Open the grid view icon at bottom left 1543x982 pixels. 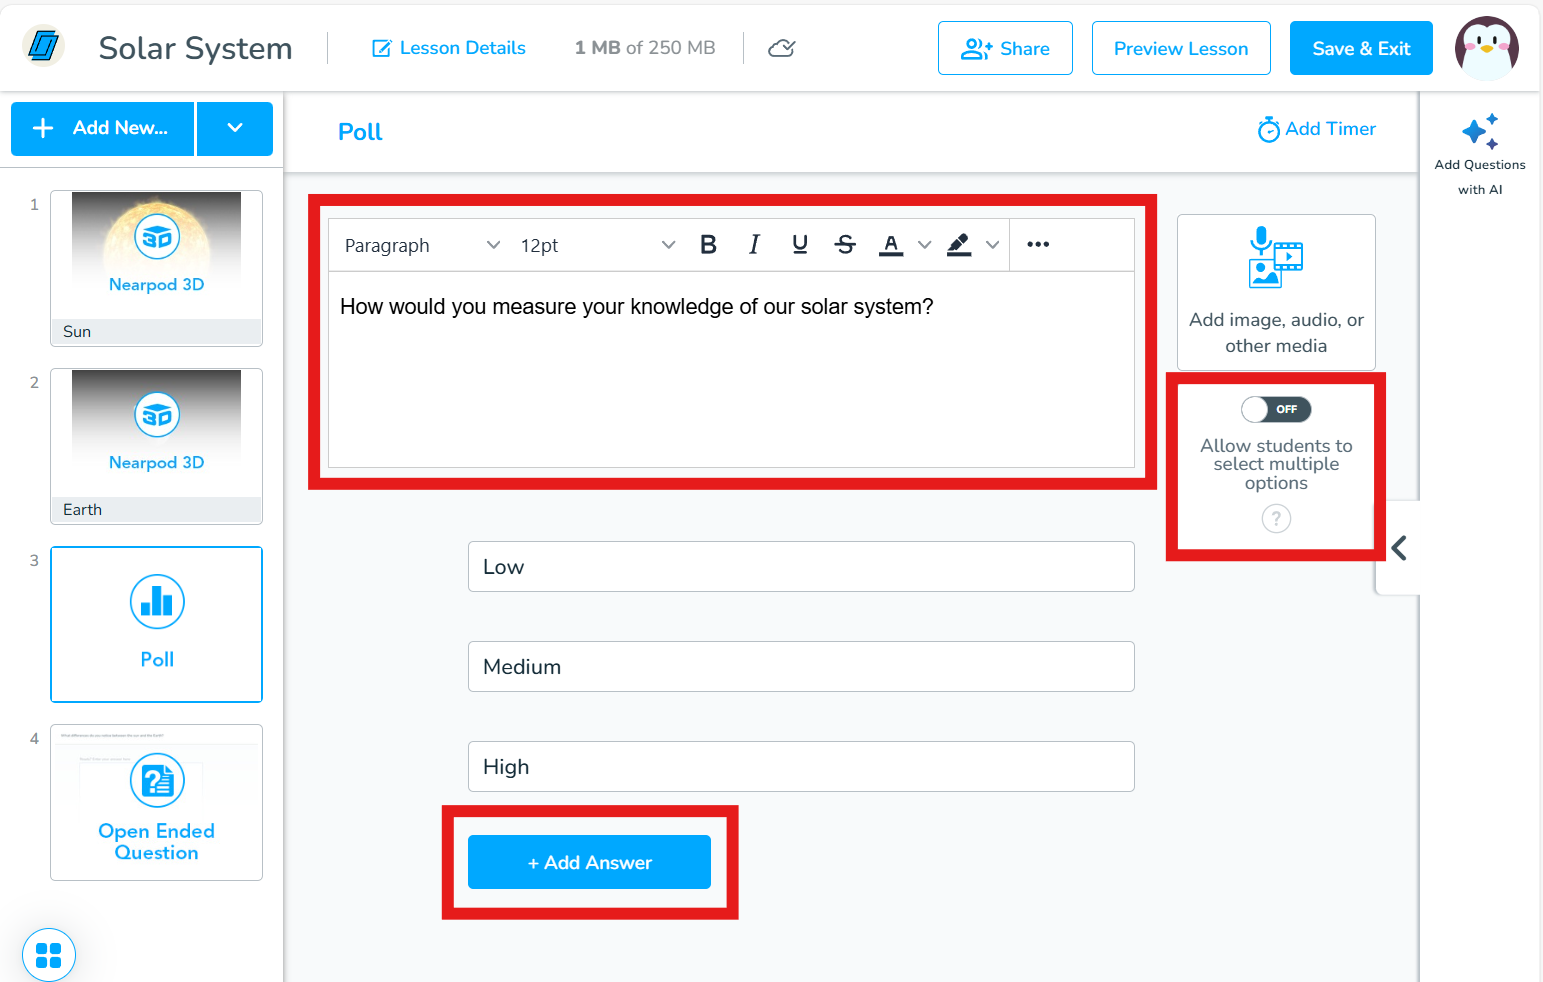48,955
